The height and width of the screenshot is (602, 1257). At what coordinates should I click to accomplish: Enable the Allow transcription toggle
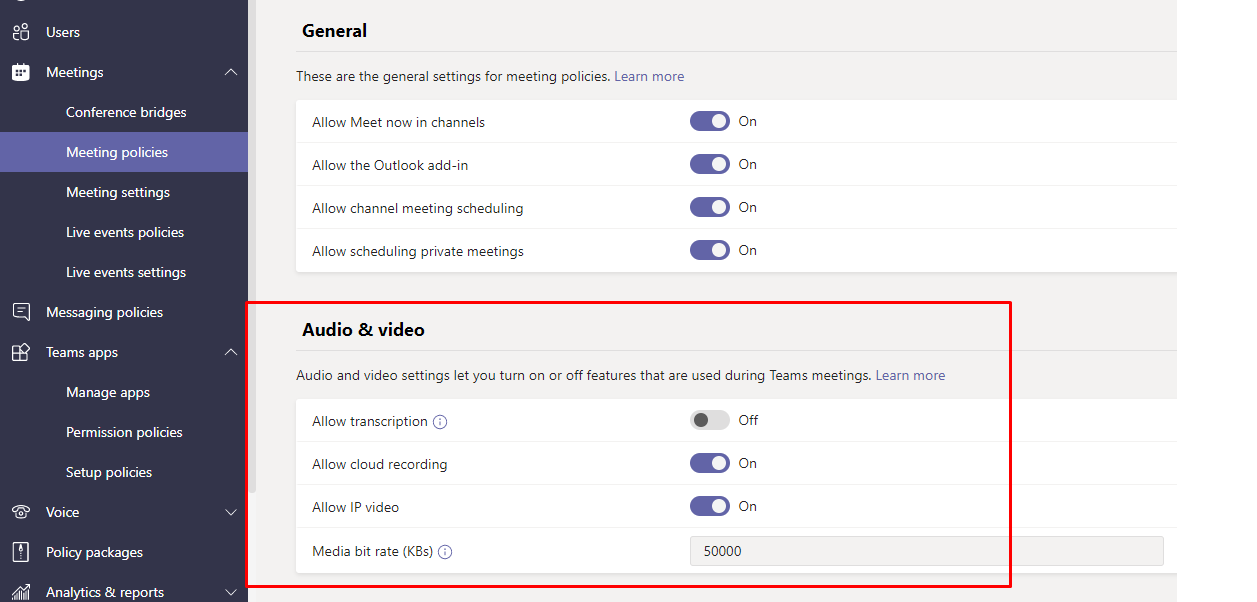click(710, 420)
